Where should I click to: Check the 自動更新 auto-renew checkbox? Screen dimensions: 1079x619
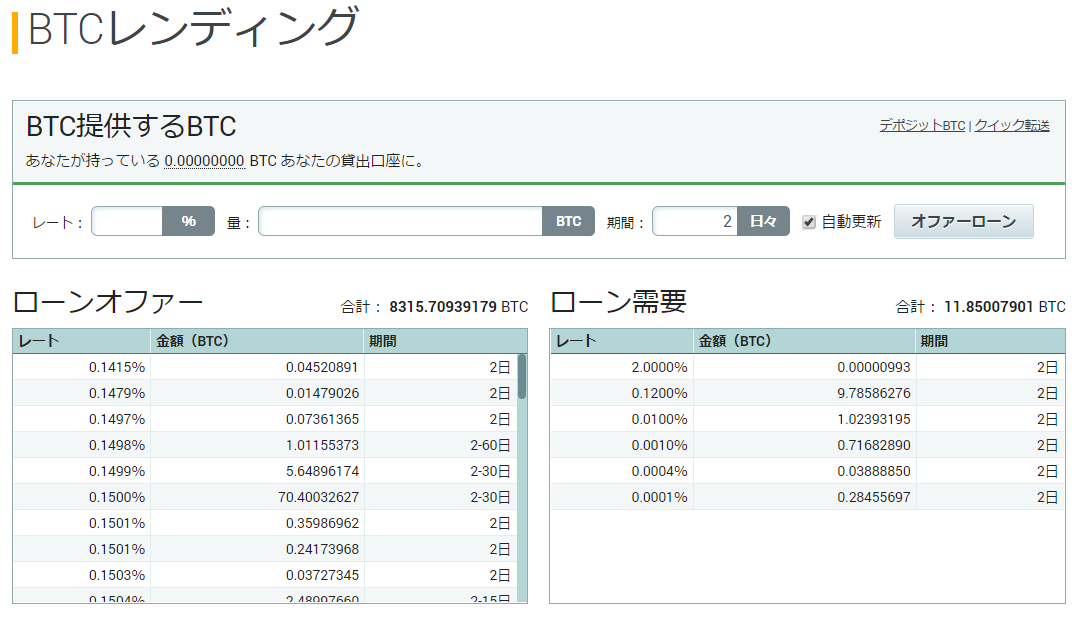point(809,222)
